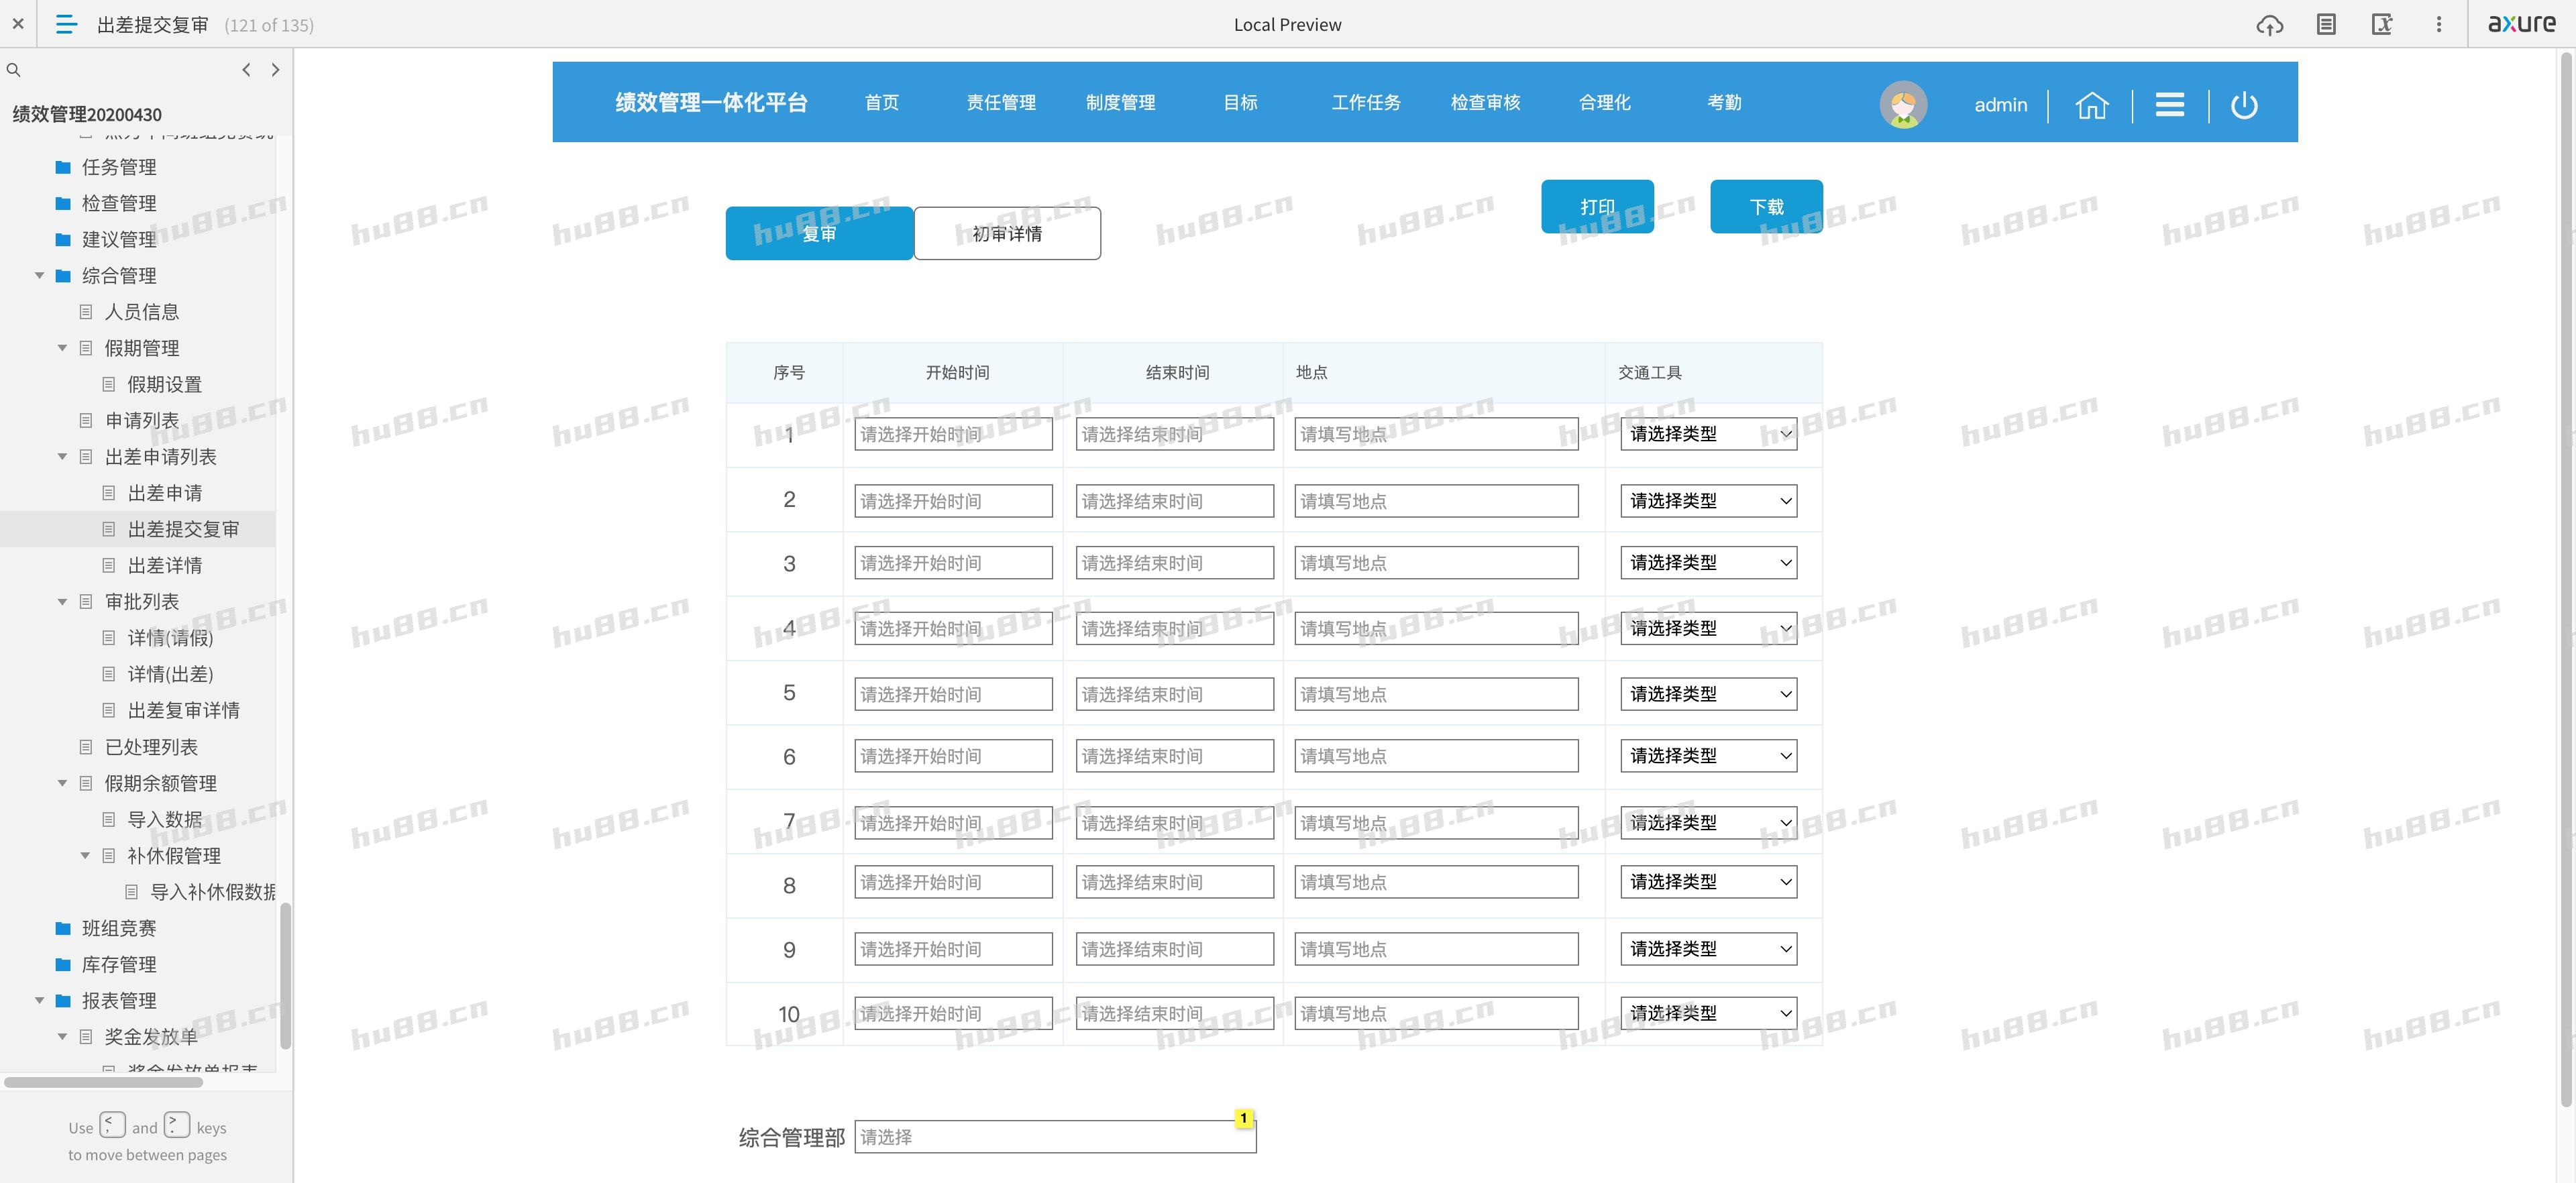The image size is (2576, 1183).
Task: Click the home icon in the blue navbar
Action: [2093, 104]
